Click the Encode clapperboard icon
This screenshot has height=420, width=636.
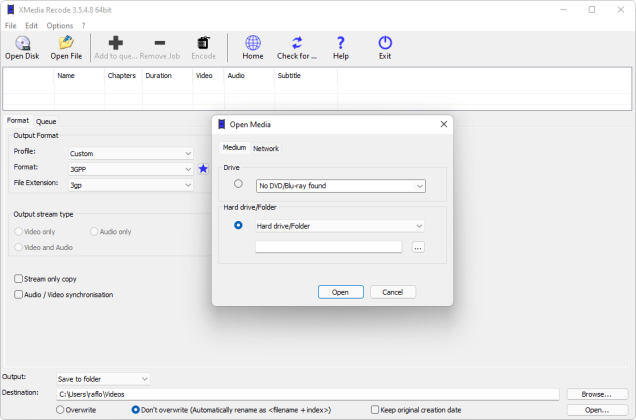pyautogui.click(x=204, y=43)
